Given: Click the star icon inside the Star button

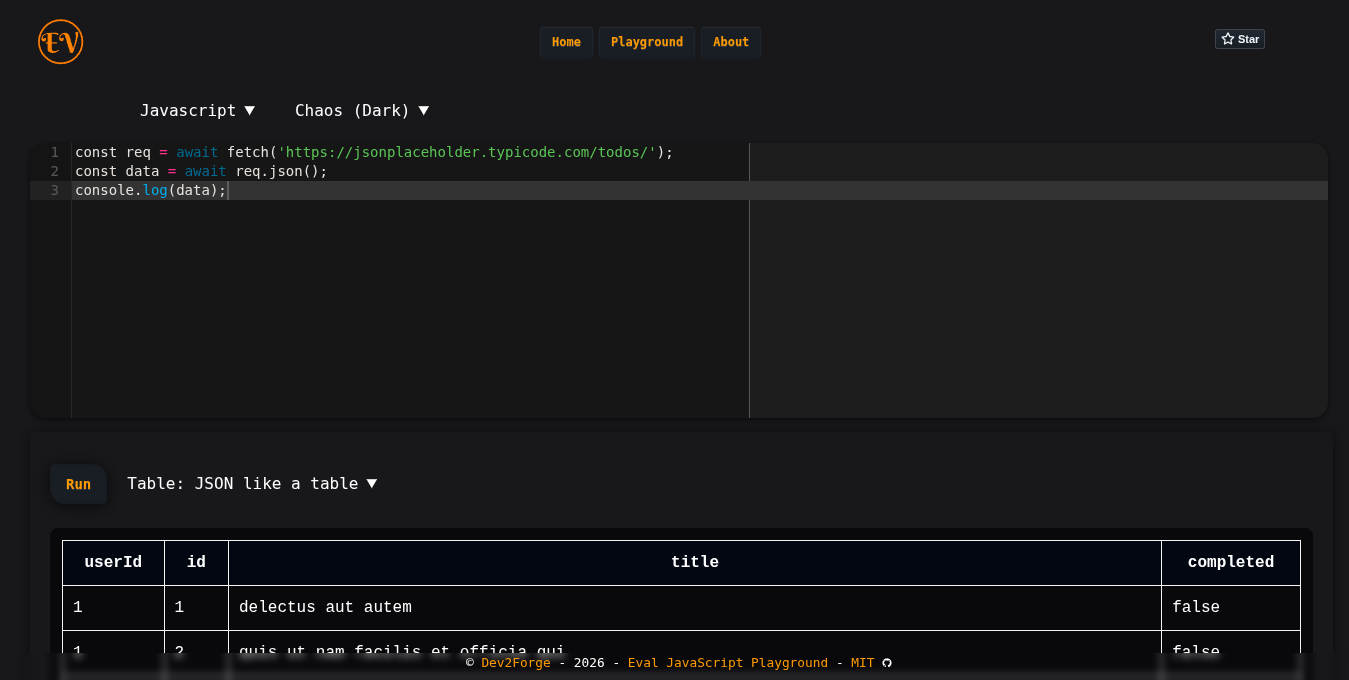Looking at the screenshot, I should tap(1227, 38).
